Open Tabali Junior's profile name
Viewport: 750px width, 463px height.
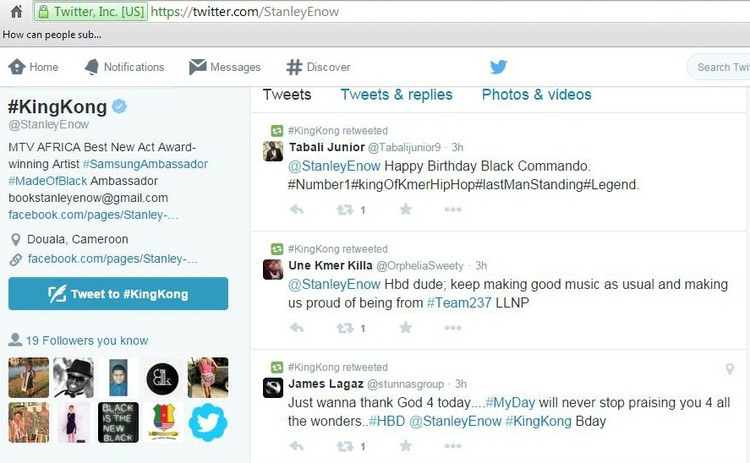coord(327,147)
